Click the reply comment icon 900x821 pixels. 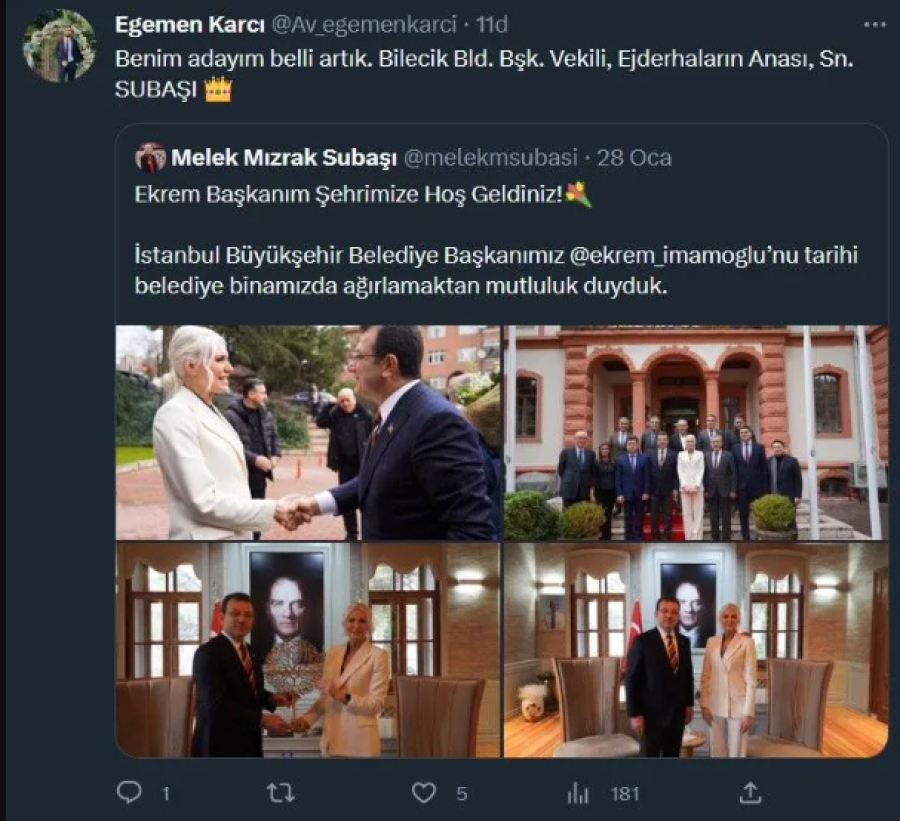click(129, 792)
